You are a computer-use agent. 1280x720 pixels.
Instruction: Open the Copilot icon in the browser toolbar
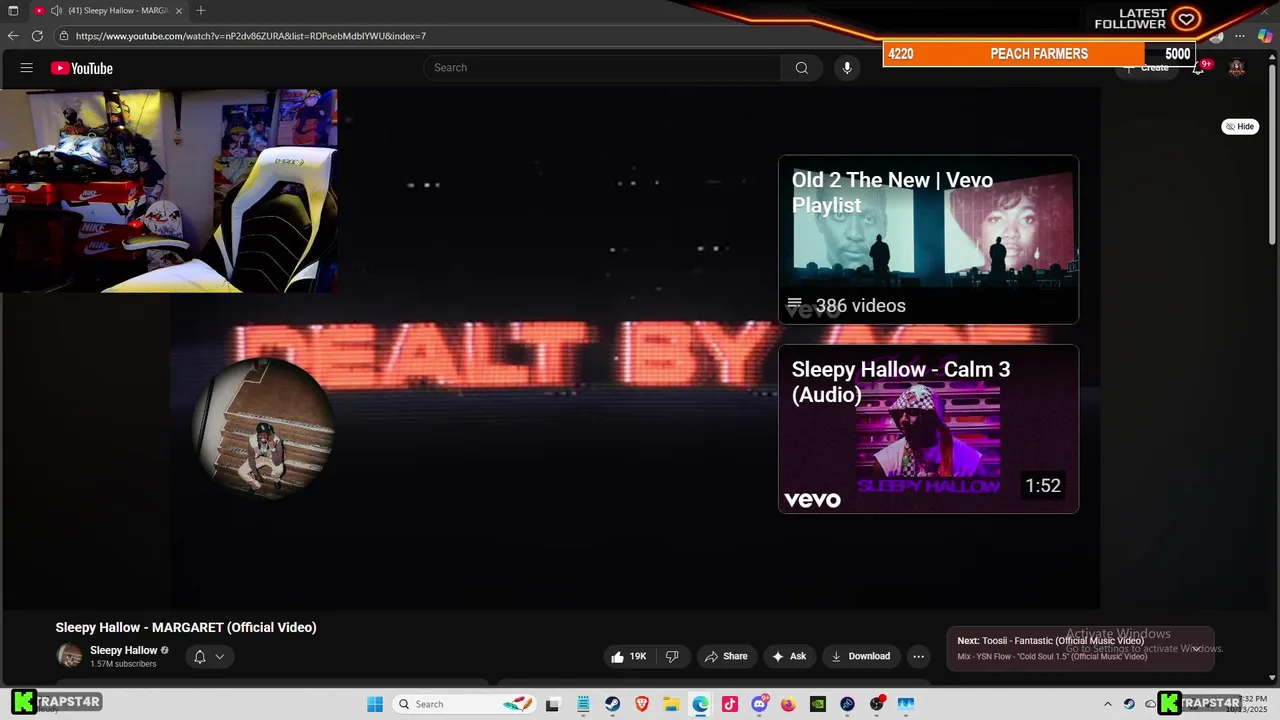[1264, 36]
